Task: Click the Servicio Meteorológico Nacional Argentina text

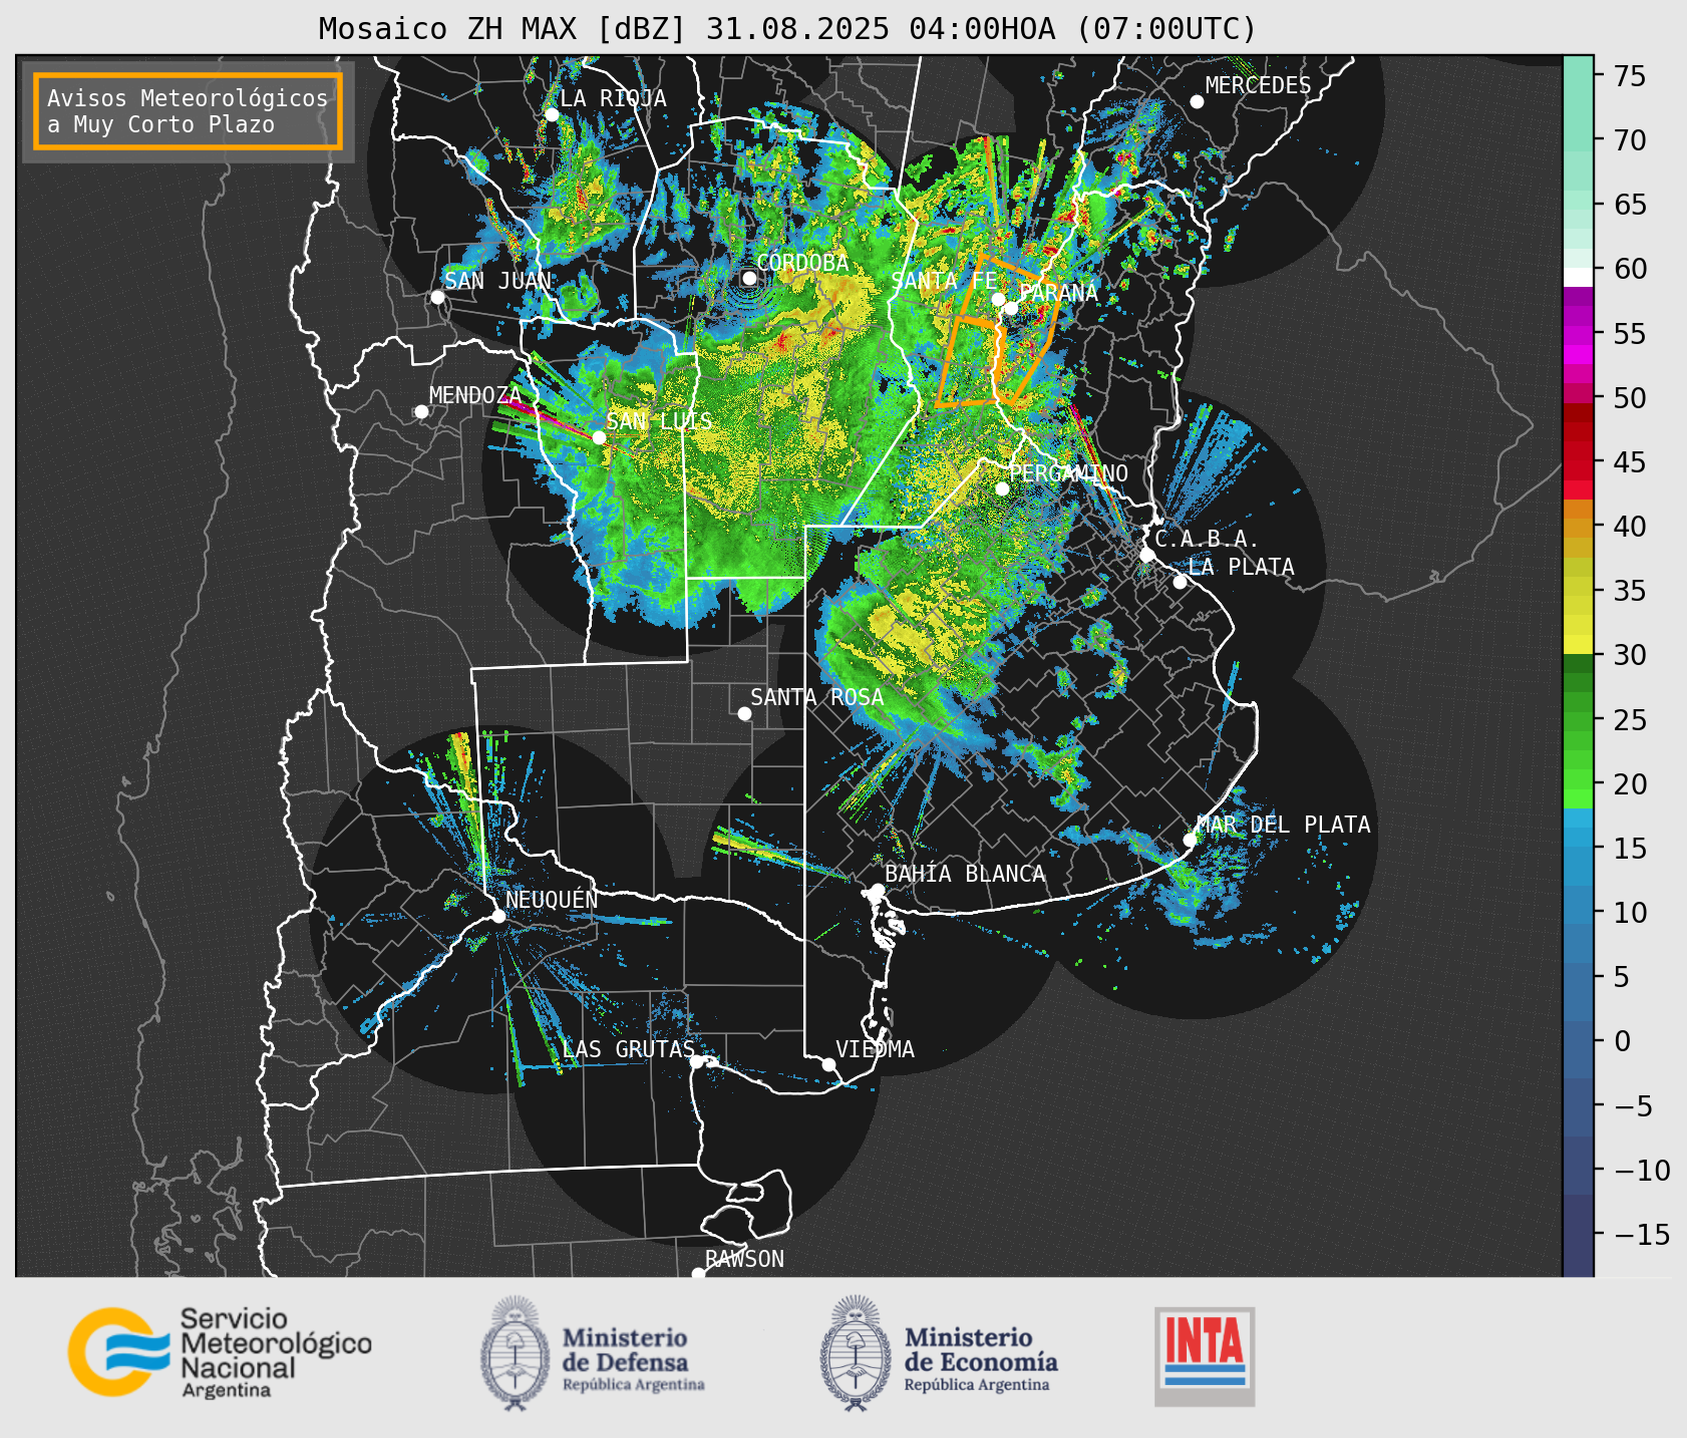Action: (x=275, y=1352)
